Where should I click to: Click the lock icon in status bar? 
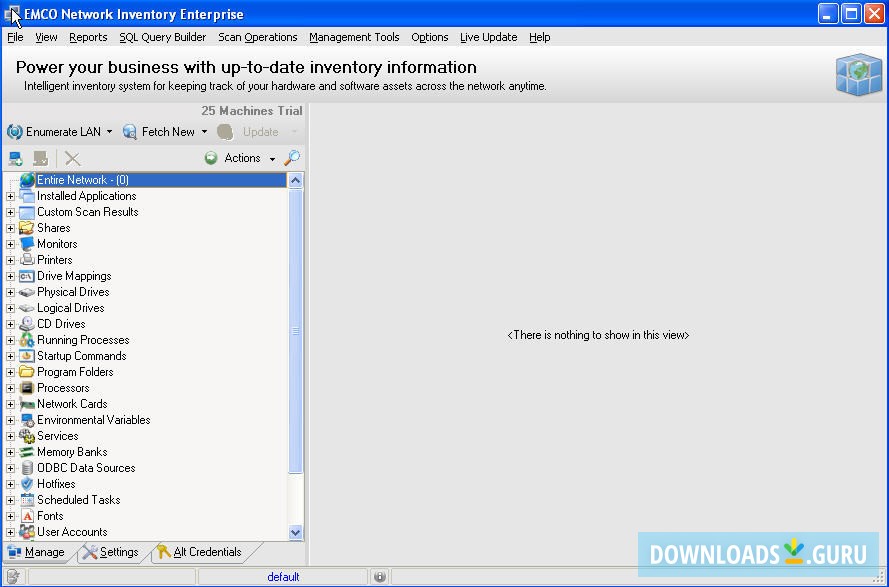(x=379, y=577)
